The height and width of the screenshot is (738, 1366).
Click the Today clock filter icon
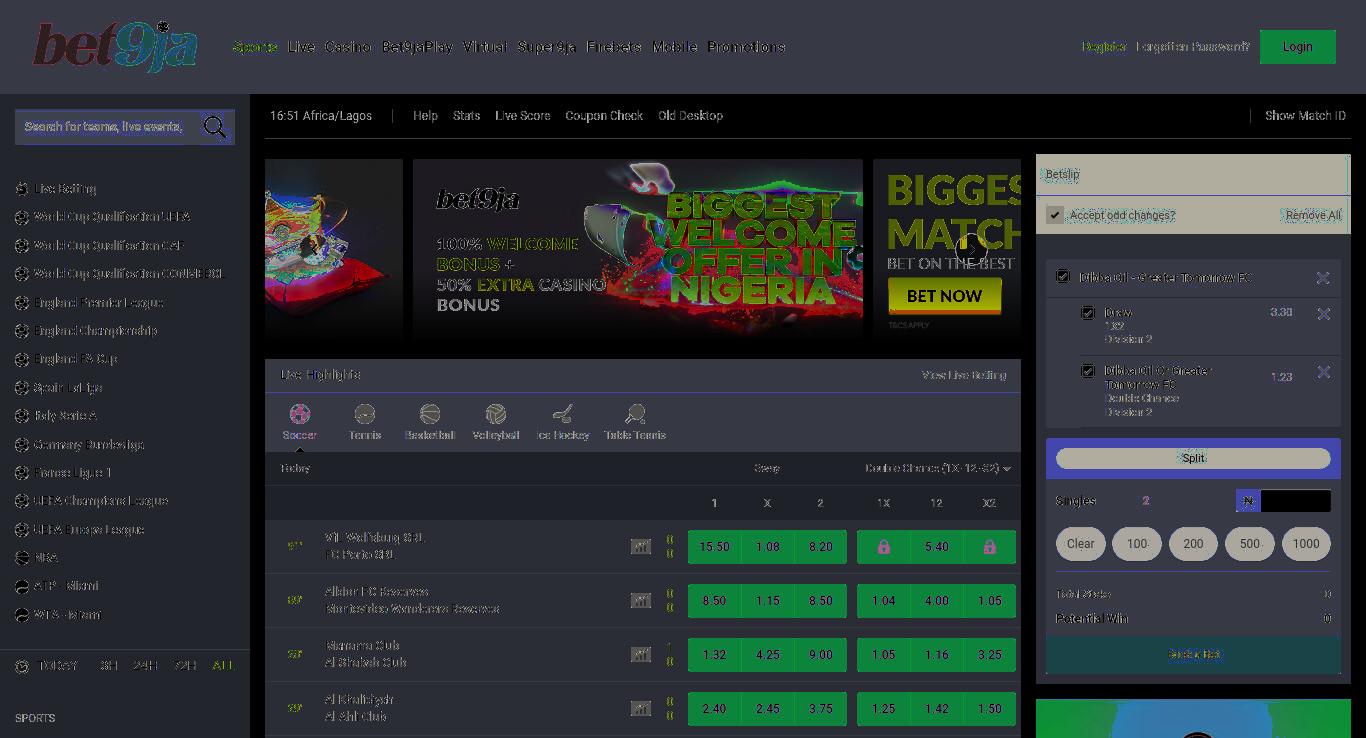tap(22, 665)
